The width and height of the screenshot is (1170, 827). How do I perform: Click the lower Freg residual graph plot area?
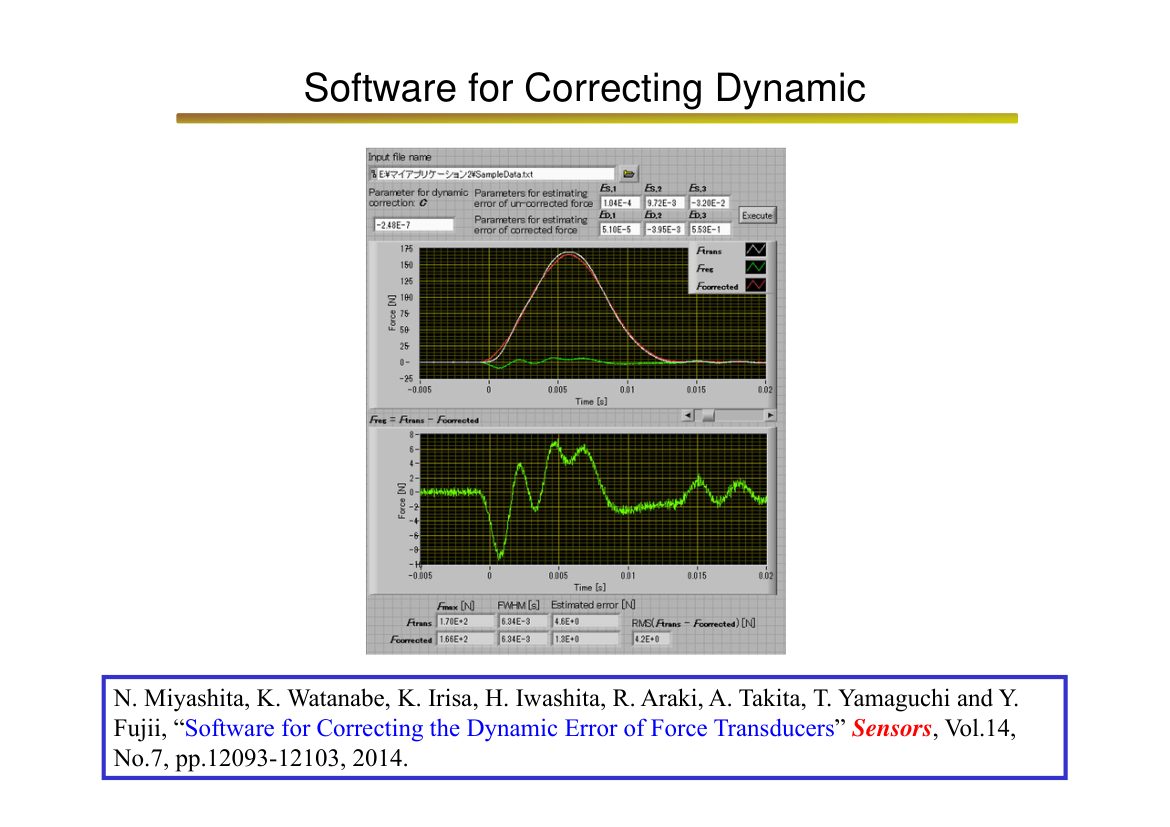click(x=592, y=499)
